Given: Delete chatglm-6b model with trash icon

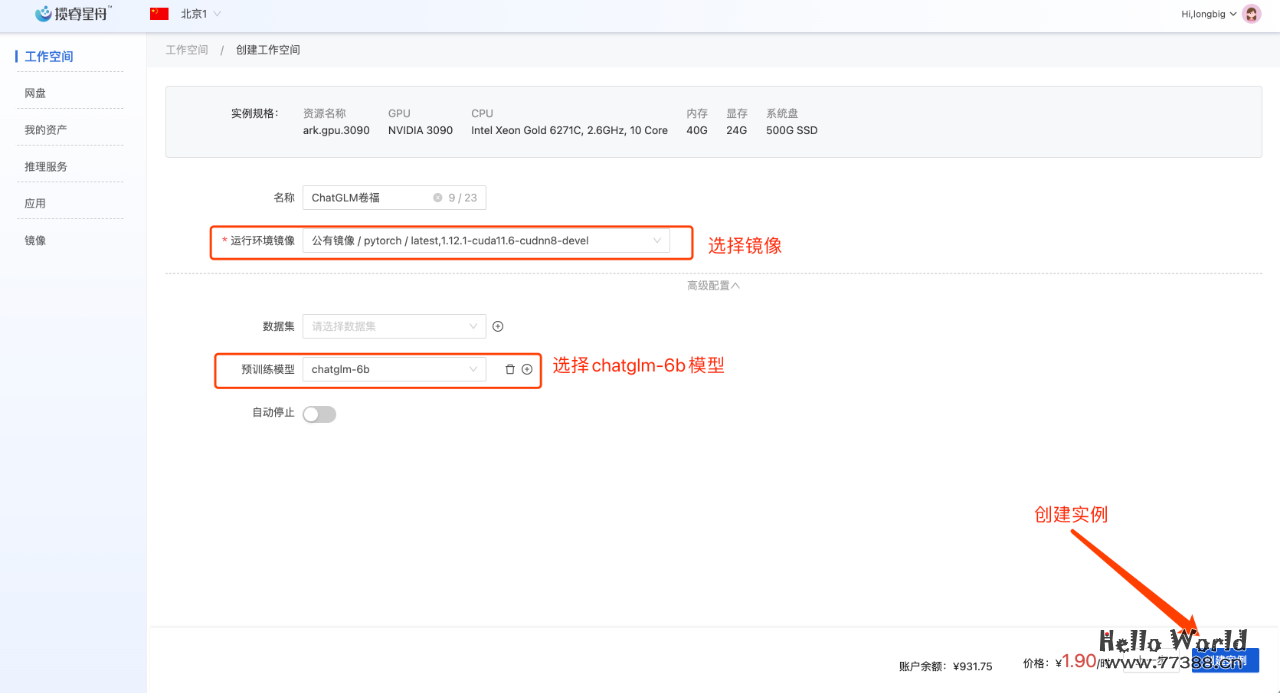Looking at the screenshot, I should click(x=510, y=370).
